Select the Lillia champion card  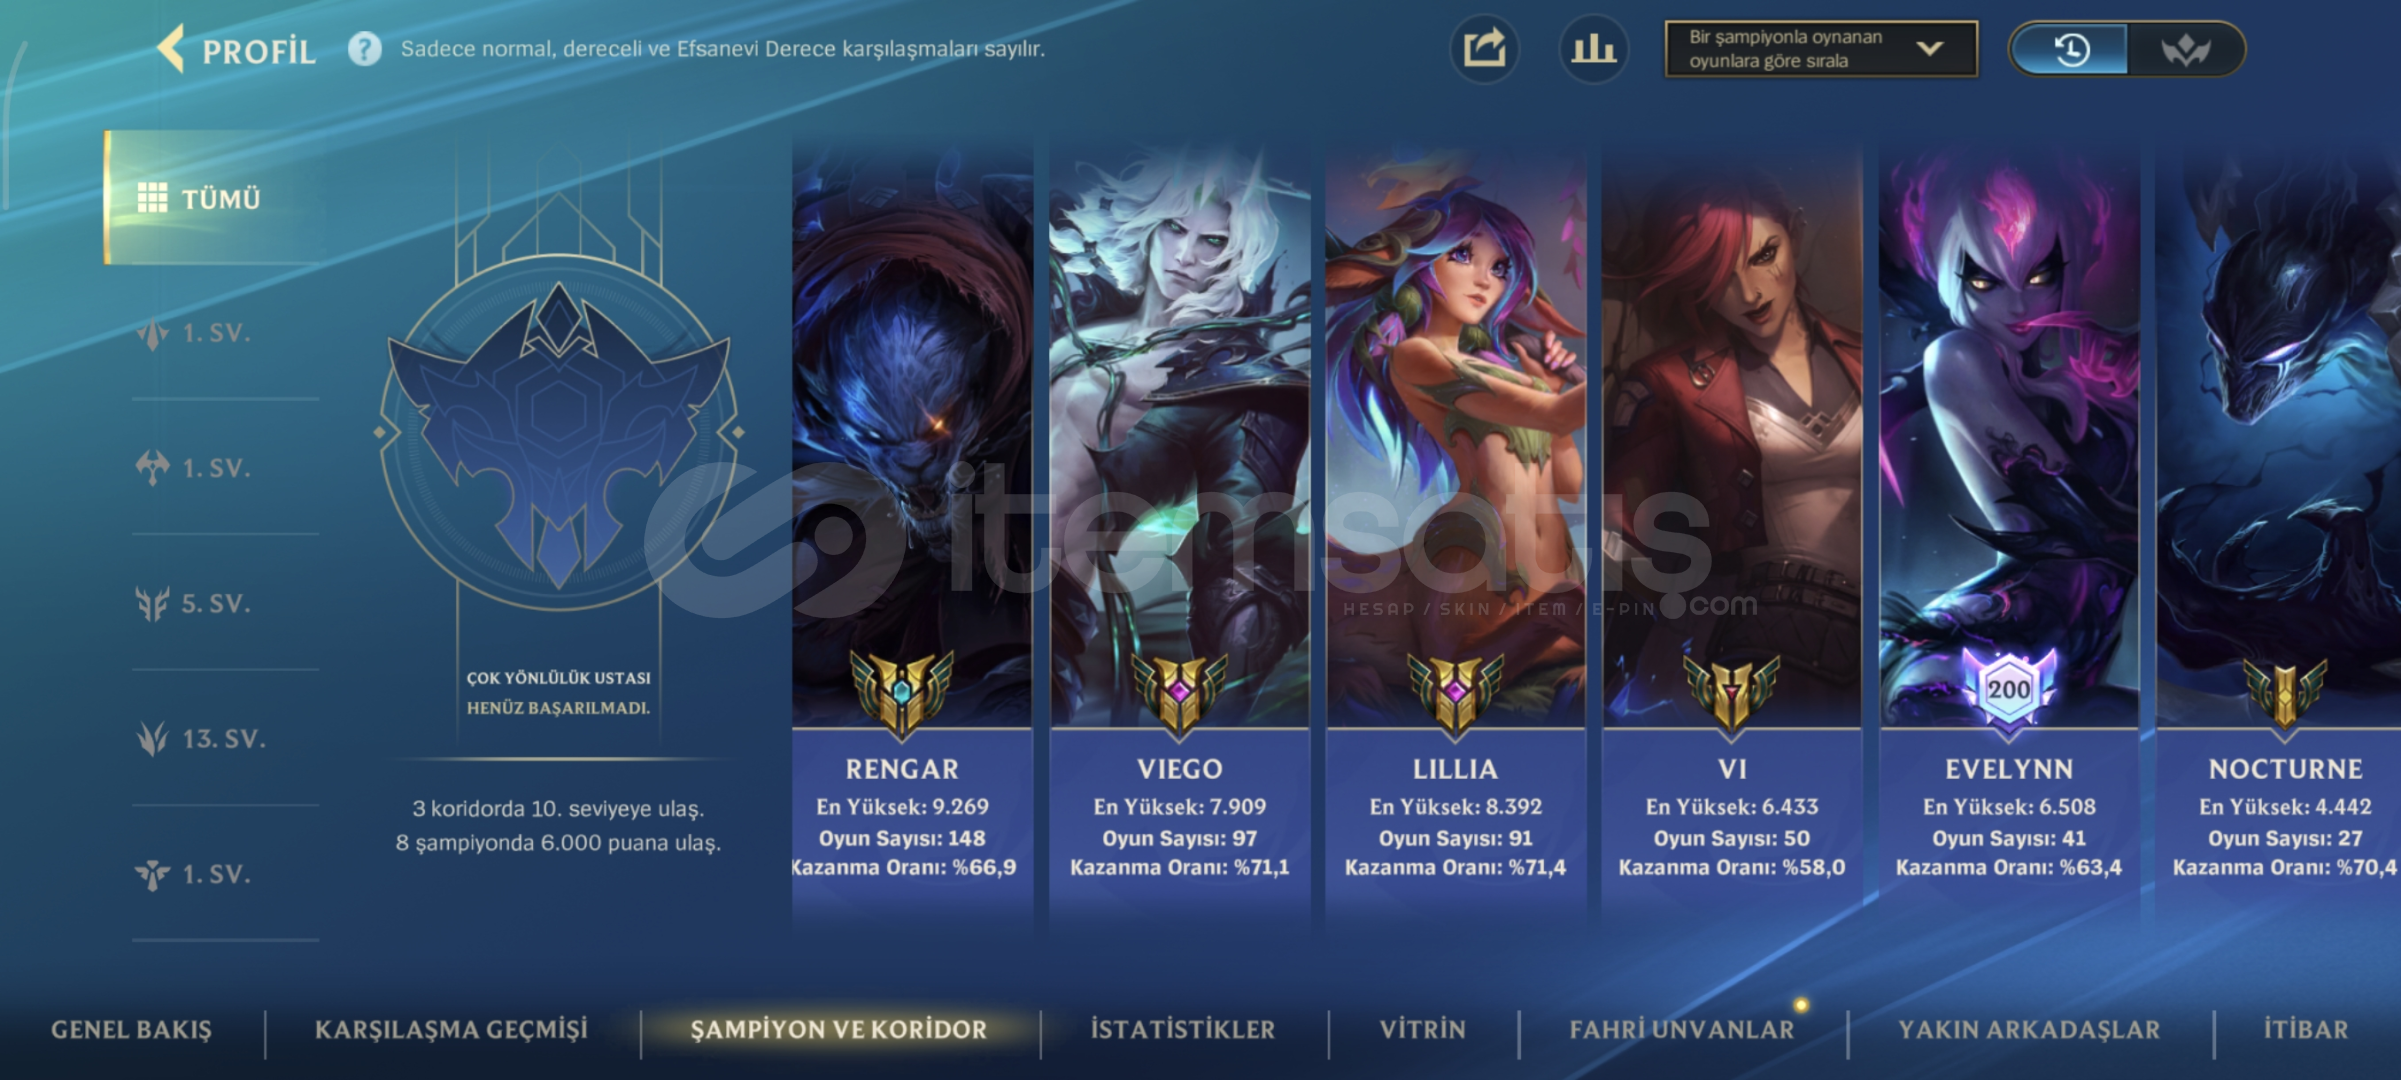pos(1456,530)
